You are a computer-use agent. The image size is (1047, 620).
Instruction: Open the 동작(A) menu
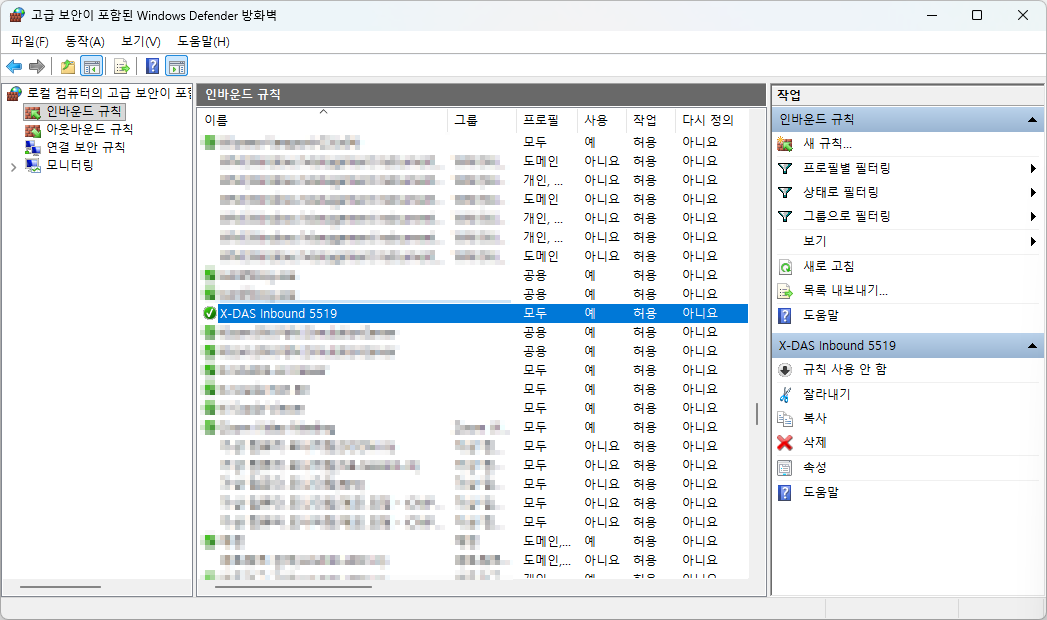(x=84, y=41)
